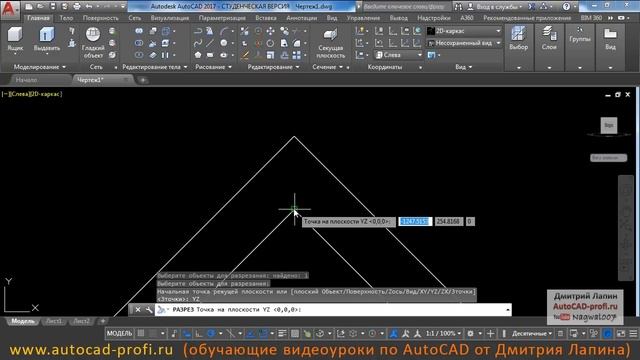The height and width of the screenshot is (360, 640).
Task: Toggle polar tracking in status bar
Action: pyautogui.click(x=211, y=333)
